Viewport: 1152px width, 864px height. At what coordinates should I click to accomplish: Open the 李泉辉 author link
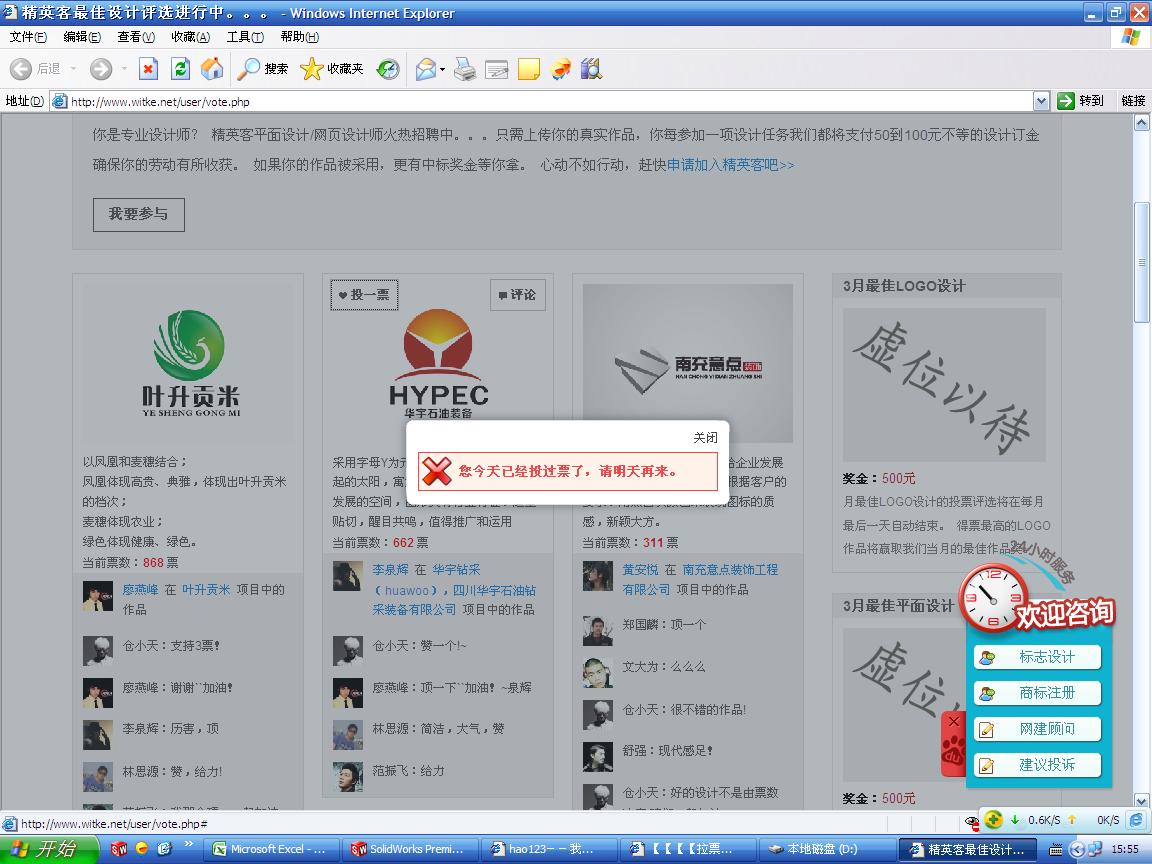pos(390,569)
